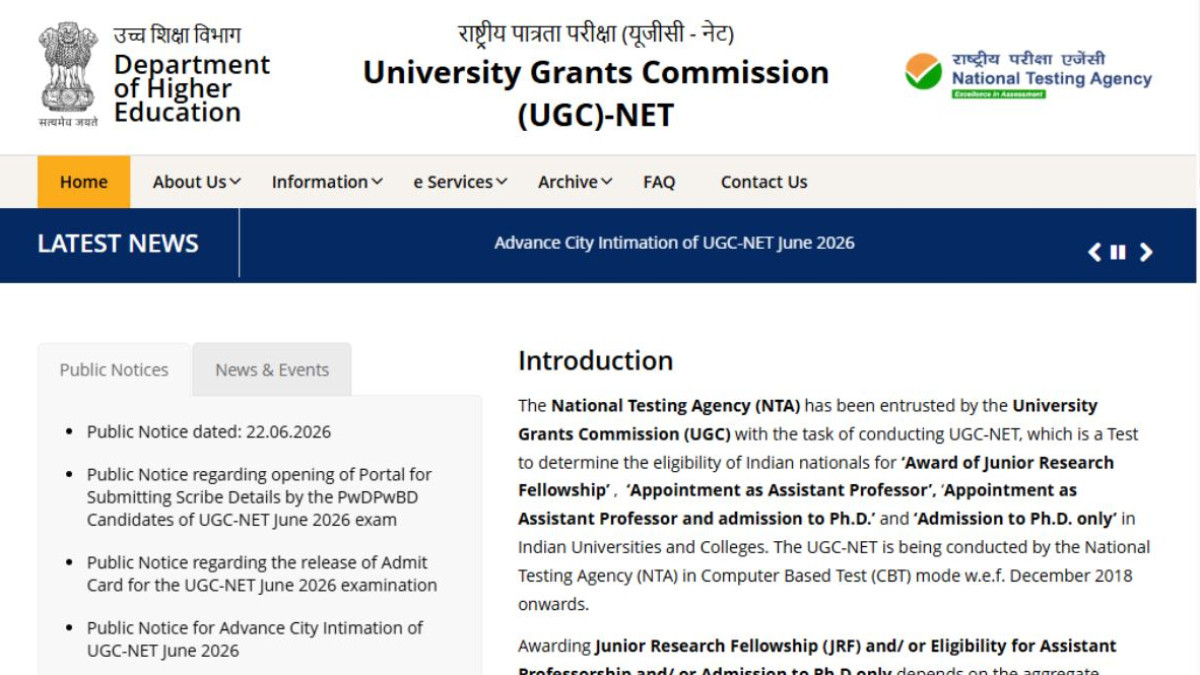Image resolution: width=1200 pixels, height=675 pixels.
Task: Switch to the News & Events tab
Action: [x=272, y=370]
